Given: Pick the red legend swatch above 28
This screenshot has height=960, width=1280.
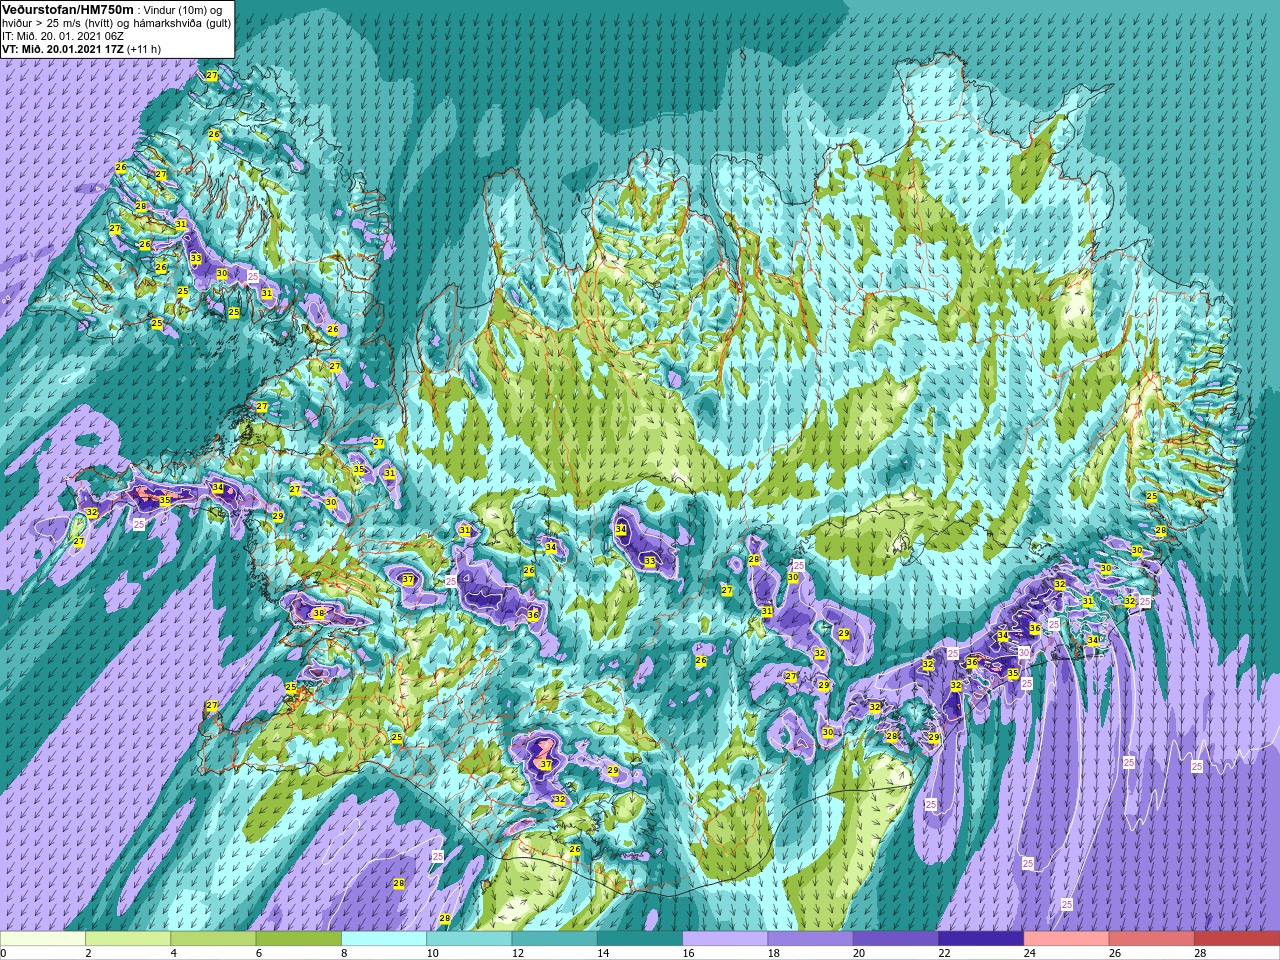Looking at the screenshot, I should [x=1237, y=939].
